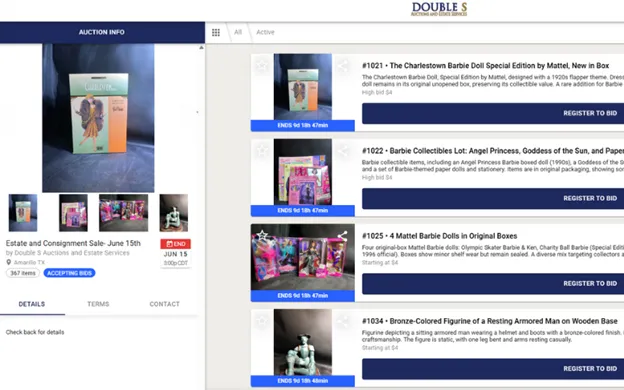The width and height of the screenshot is (624, 390).
Task: Open Estate and Consignment Sale title
Action: coord(73,243)
